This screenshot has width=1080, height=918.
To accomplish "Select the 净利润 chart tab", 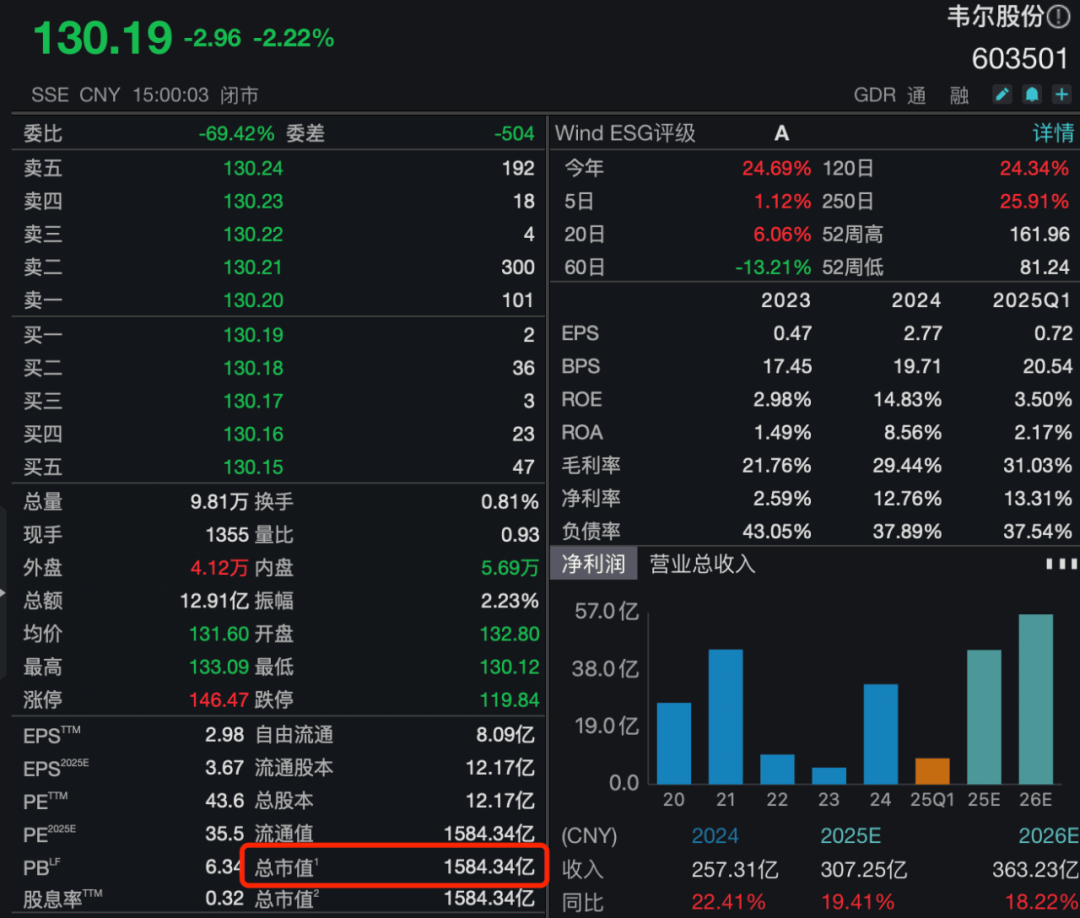I will (594, 563).
